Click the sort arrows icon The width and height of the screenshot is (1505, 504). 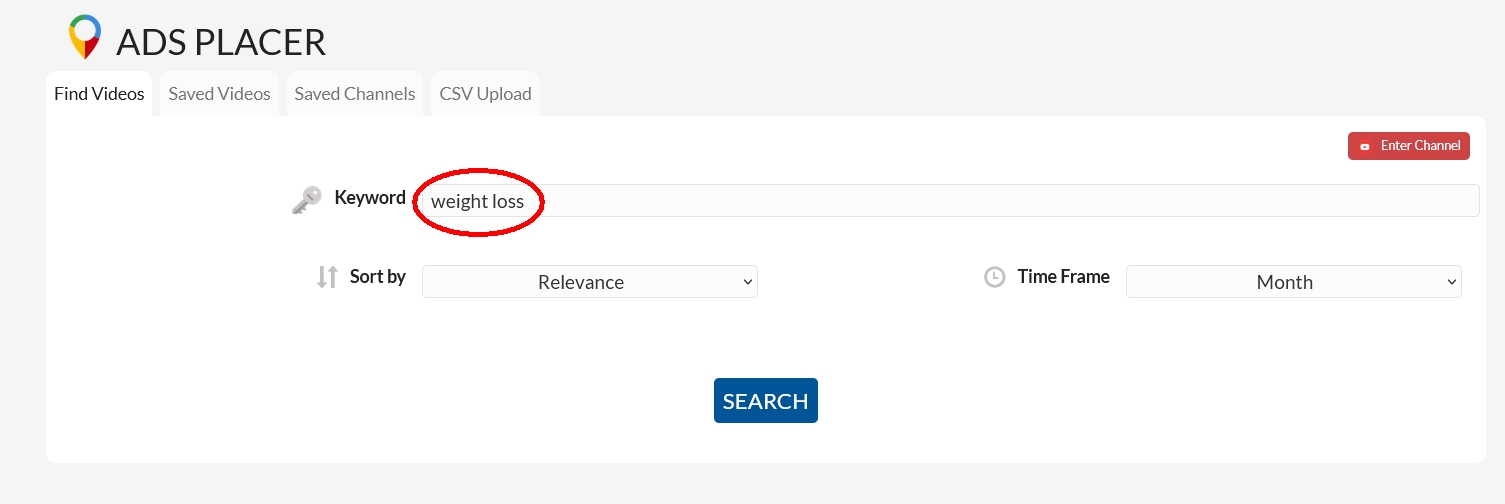pos(327,277)
